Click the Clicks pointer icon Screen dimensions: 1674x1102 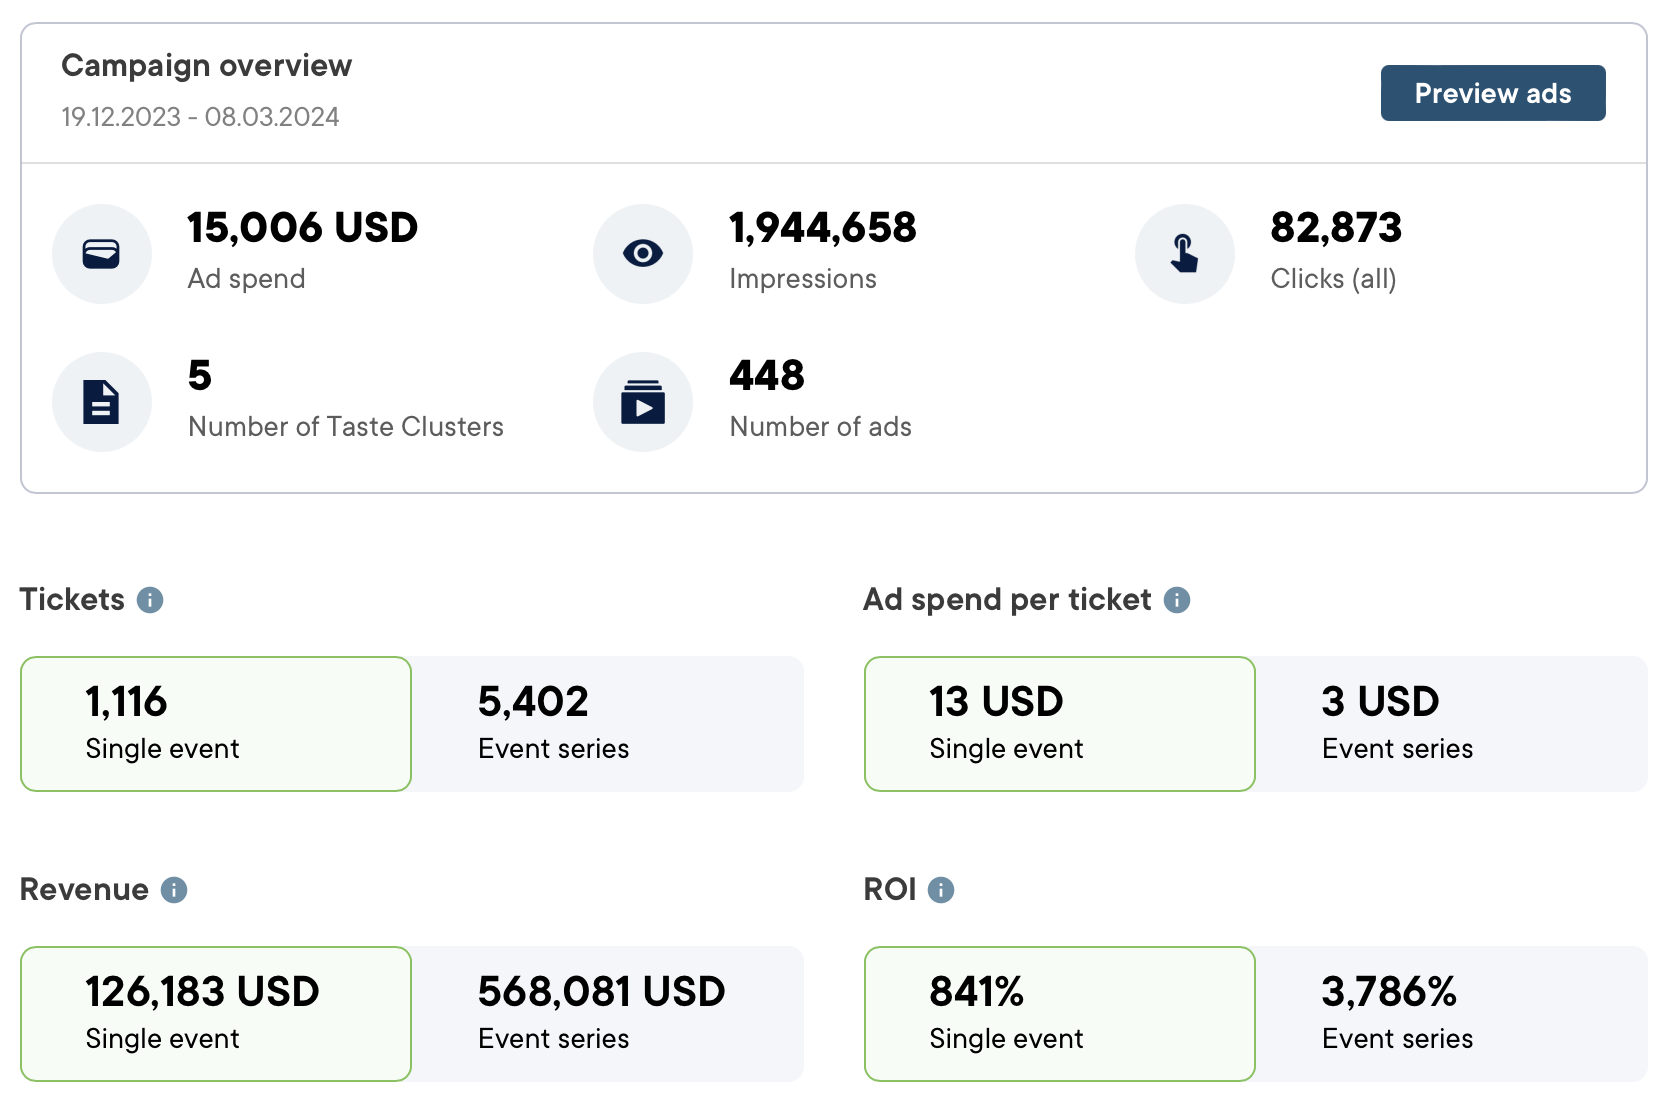[x=1184, y=253]
